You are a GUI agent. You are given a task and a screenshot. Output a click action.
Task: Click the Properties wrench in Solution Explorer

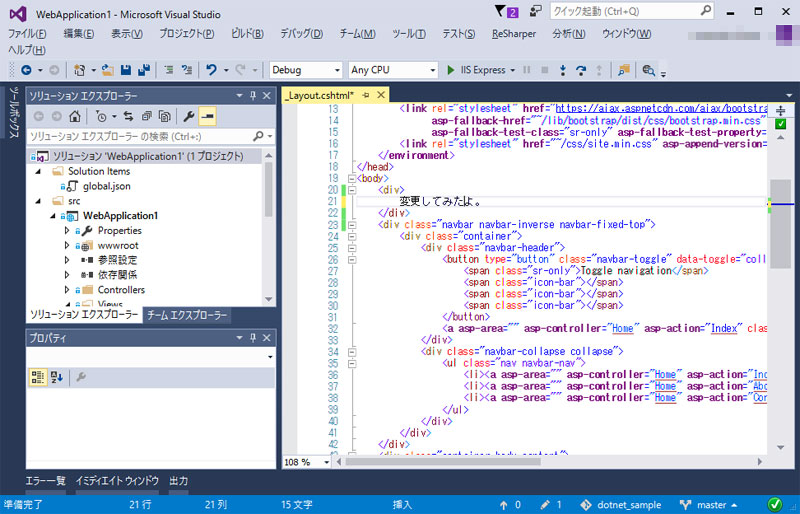pos(189,116)
